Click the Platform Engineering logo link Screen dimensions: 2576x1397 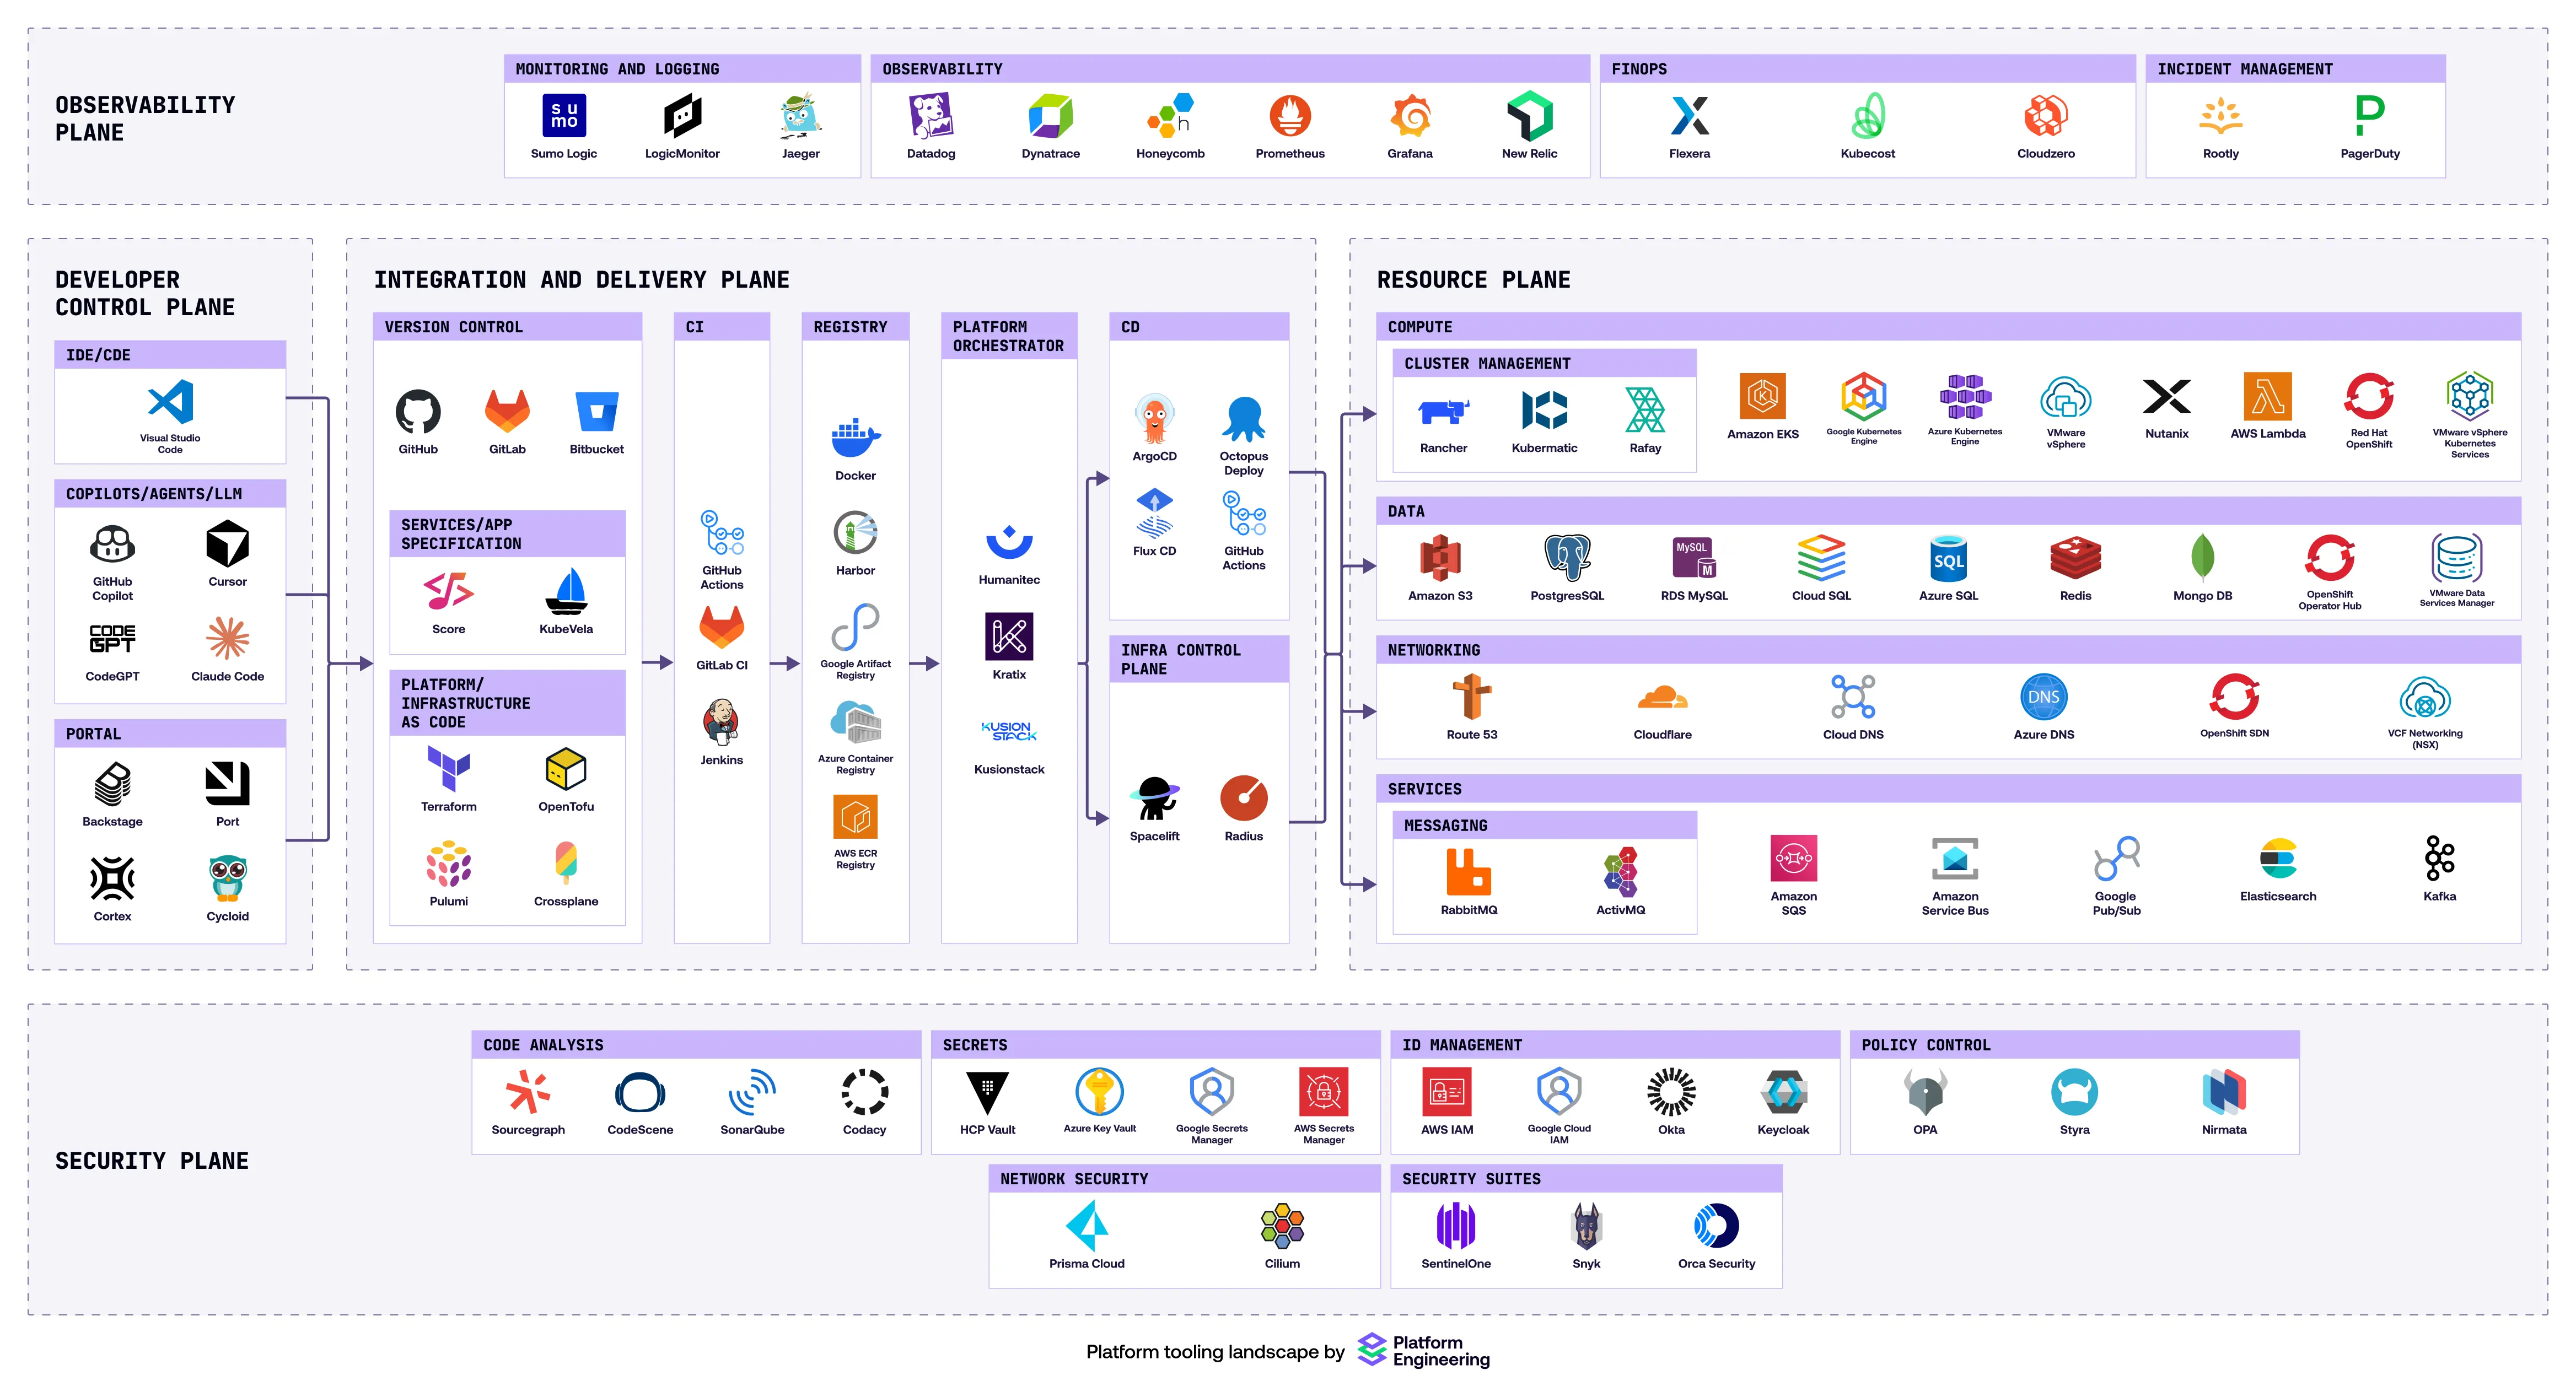click(x=1423, y=1350)
